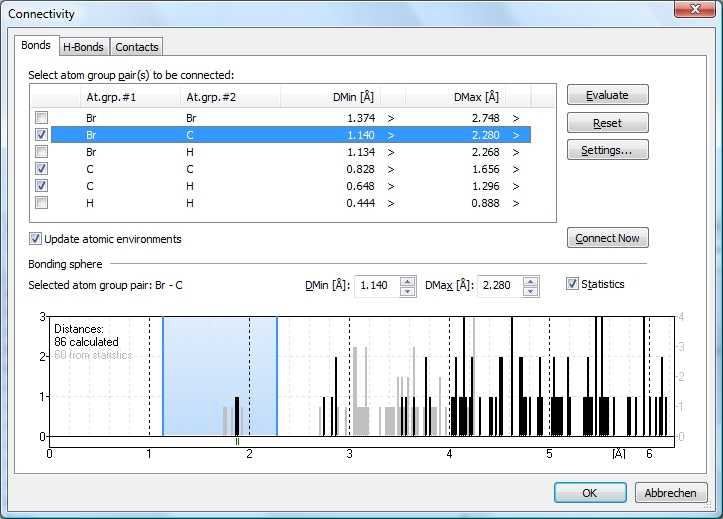Switch to the H-Bonds tab
This screenshot has width=723, height=519.
point(83,47)
